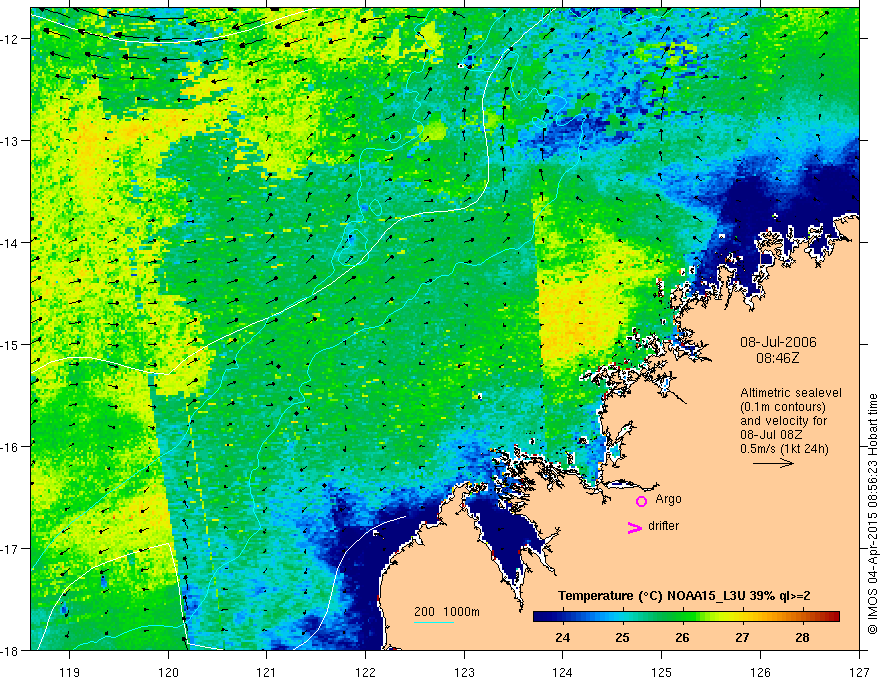Viewport: 880px width, 680px height.
Task: Click the colorbar tick label 24
Action: tap(562, 638)
